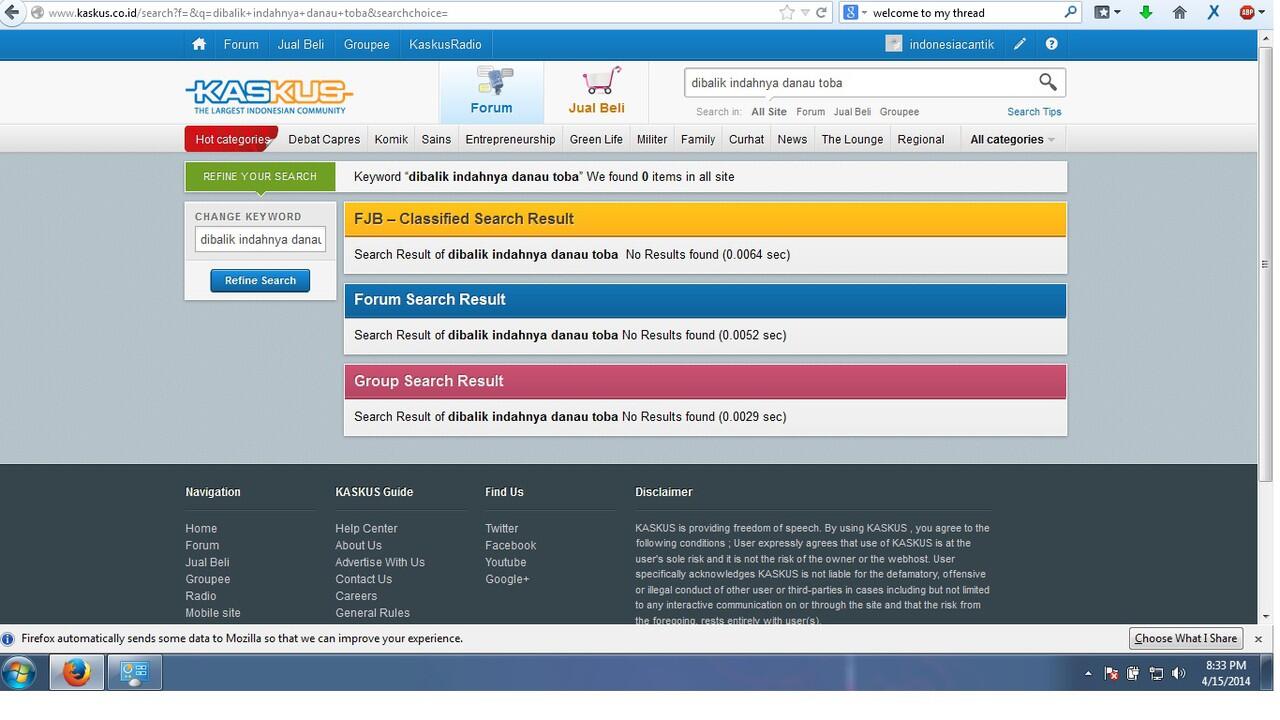Search in All Site option
The image size is (1280, 720).
(x=769, y=112)
